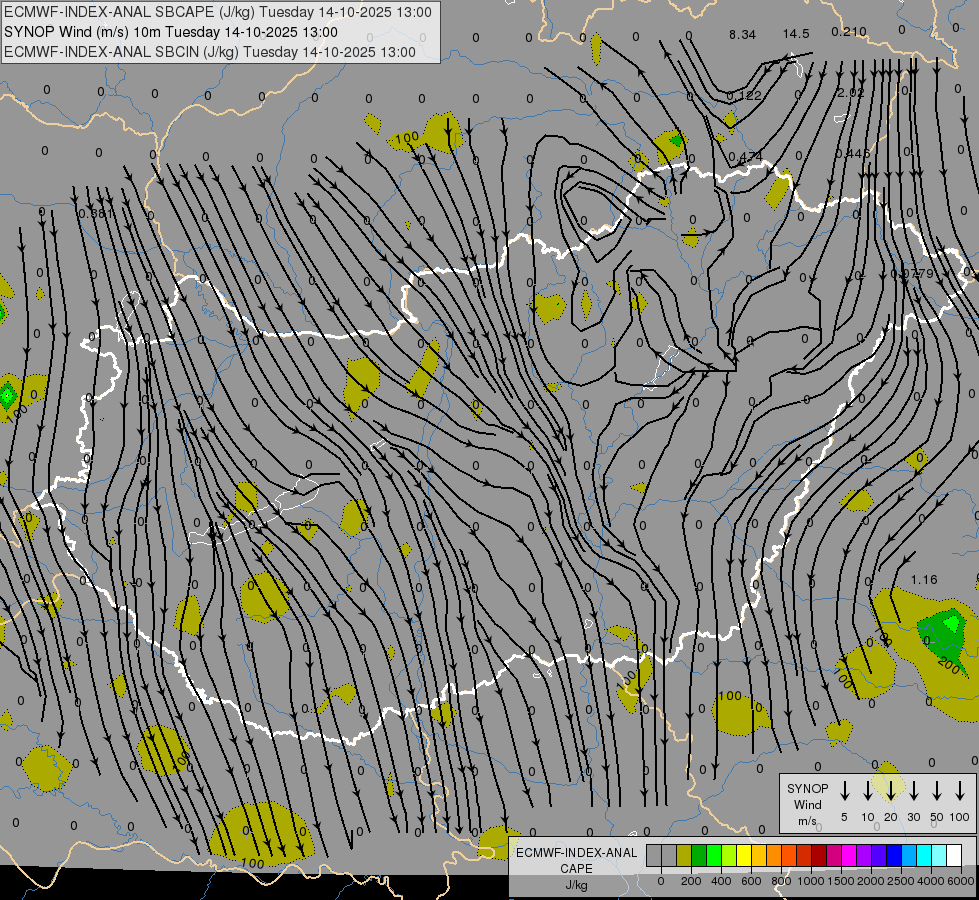Screen dimensions: 979x900
Task: Pick the amber swatch after yellow
Action: coord(759,855)
